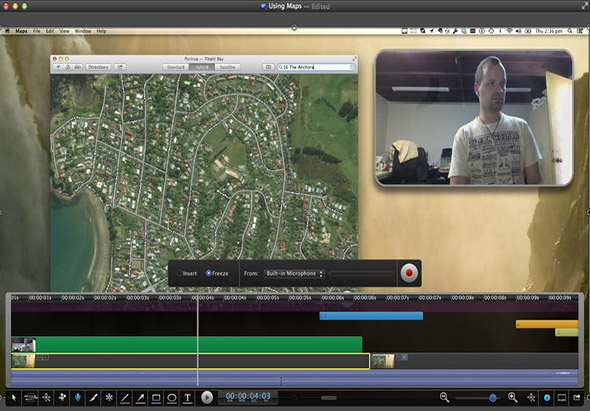Select the asterisk freeze-frame tool
The height and width of the screenshot is (411, 590).
click(109, 397)
